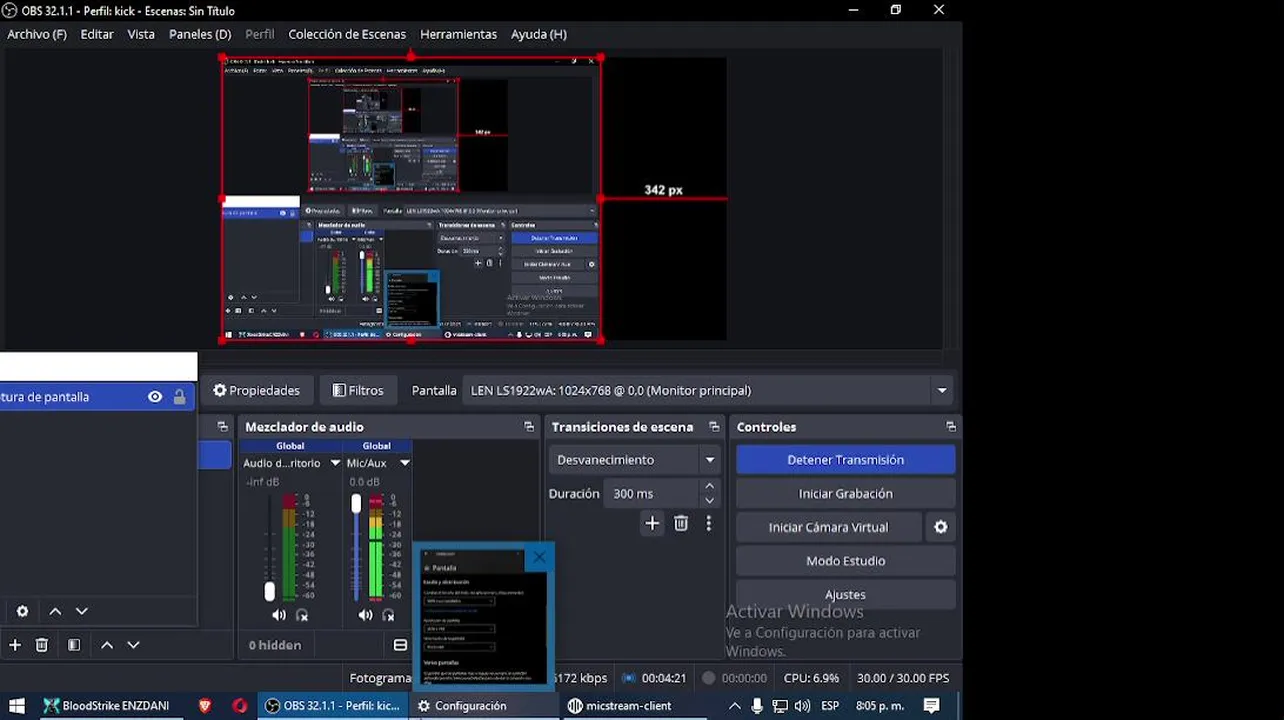Open the Windows notification center icon

click(931, 706)
